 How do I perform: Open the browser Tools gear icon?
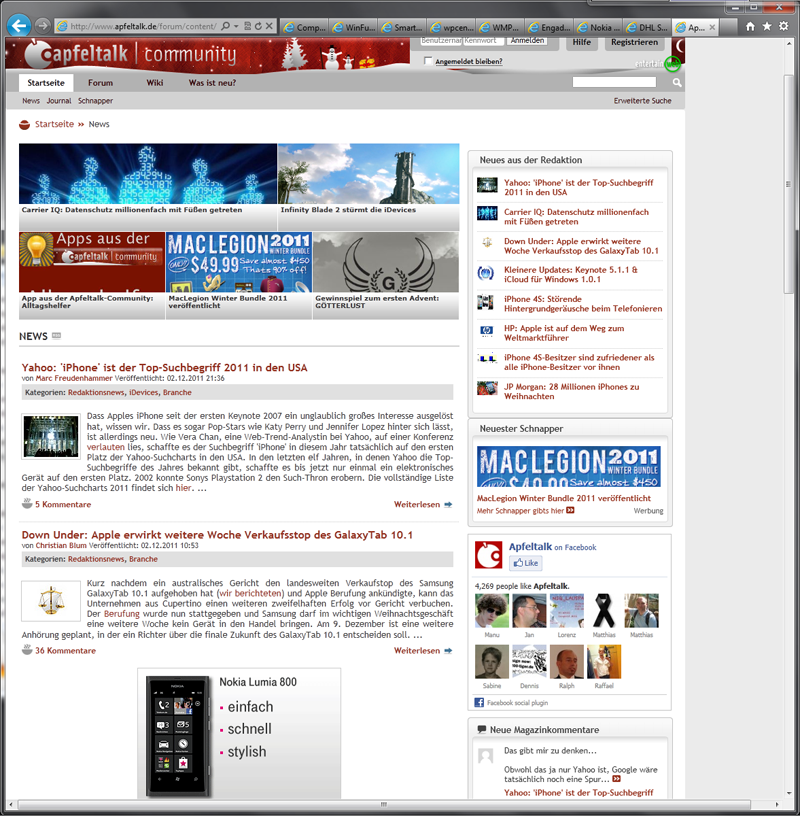point(784,26)
